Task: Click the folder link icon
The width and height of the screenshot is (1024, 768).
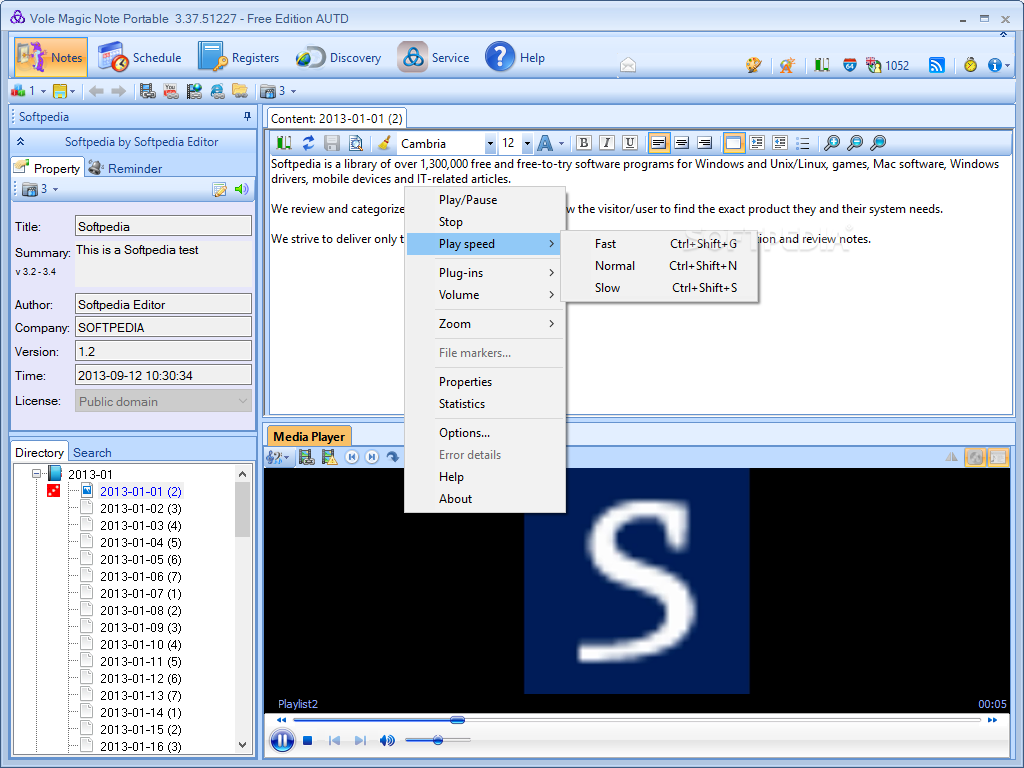Action: [240, 91]
